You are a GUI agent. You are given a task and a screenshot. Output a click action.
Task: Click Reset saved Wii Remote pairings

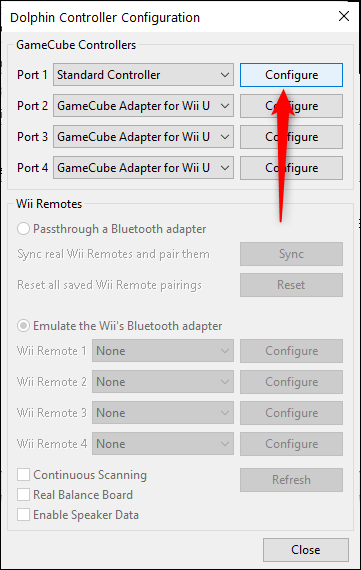point(291,285)
